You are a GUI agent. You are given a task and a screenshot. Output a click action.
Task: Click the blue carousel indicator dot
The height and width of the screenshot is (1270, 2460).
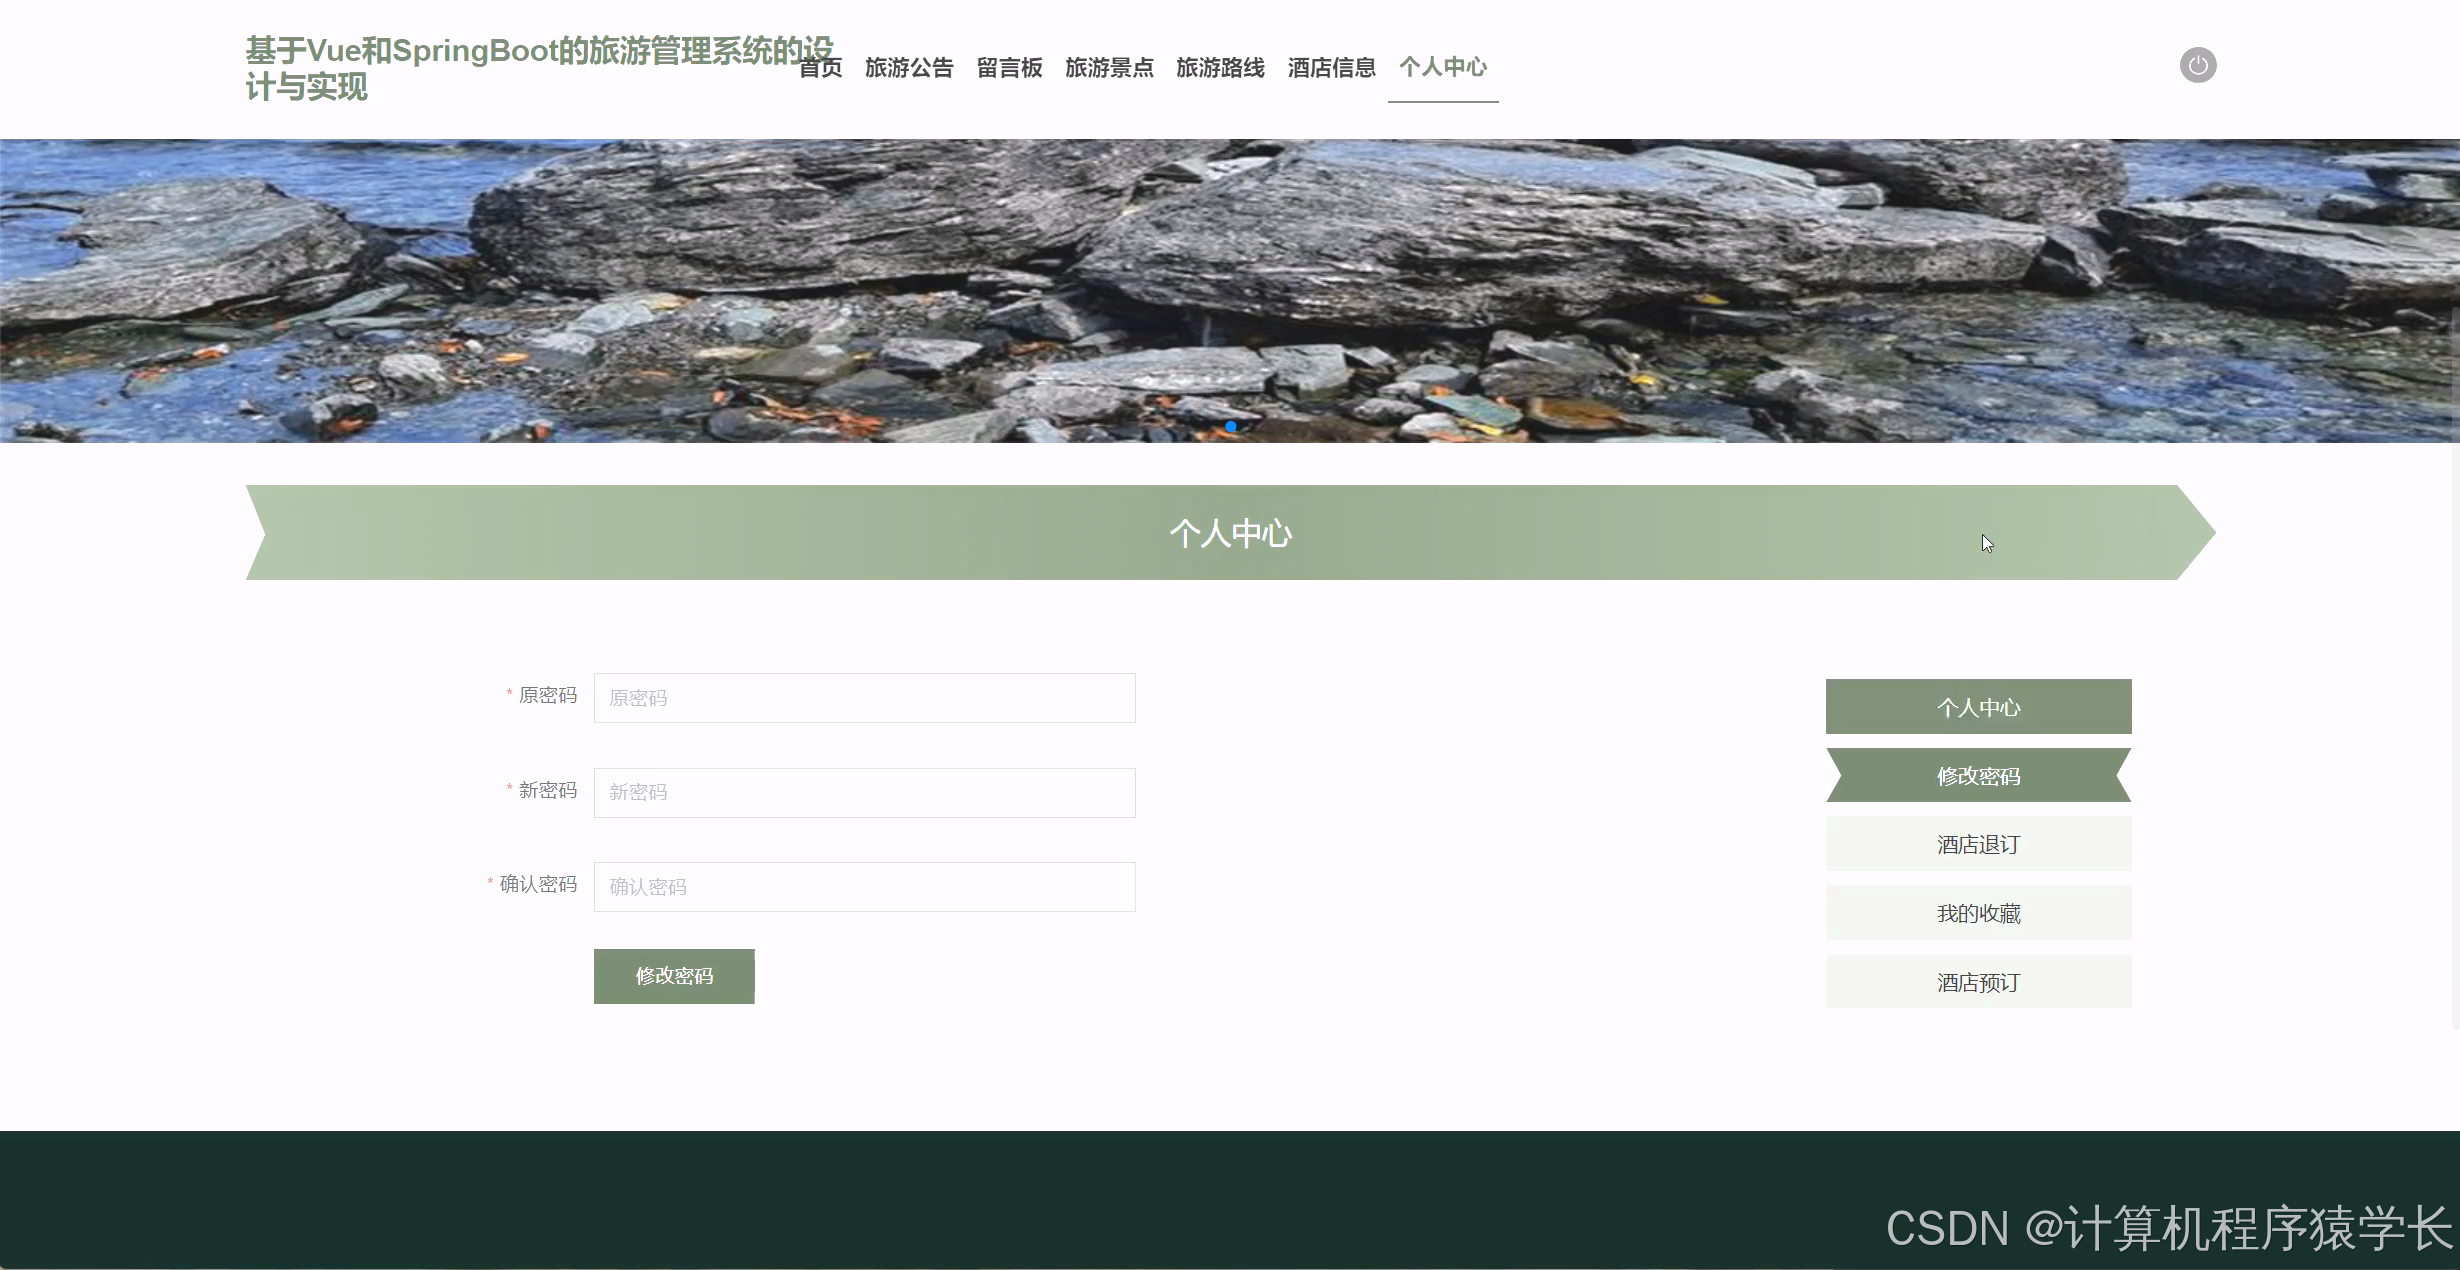[x=1230, y=427]
